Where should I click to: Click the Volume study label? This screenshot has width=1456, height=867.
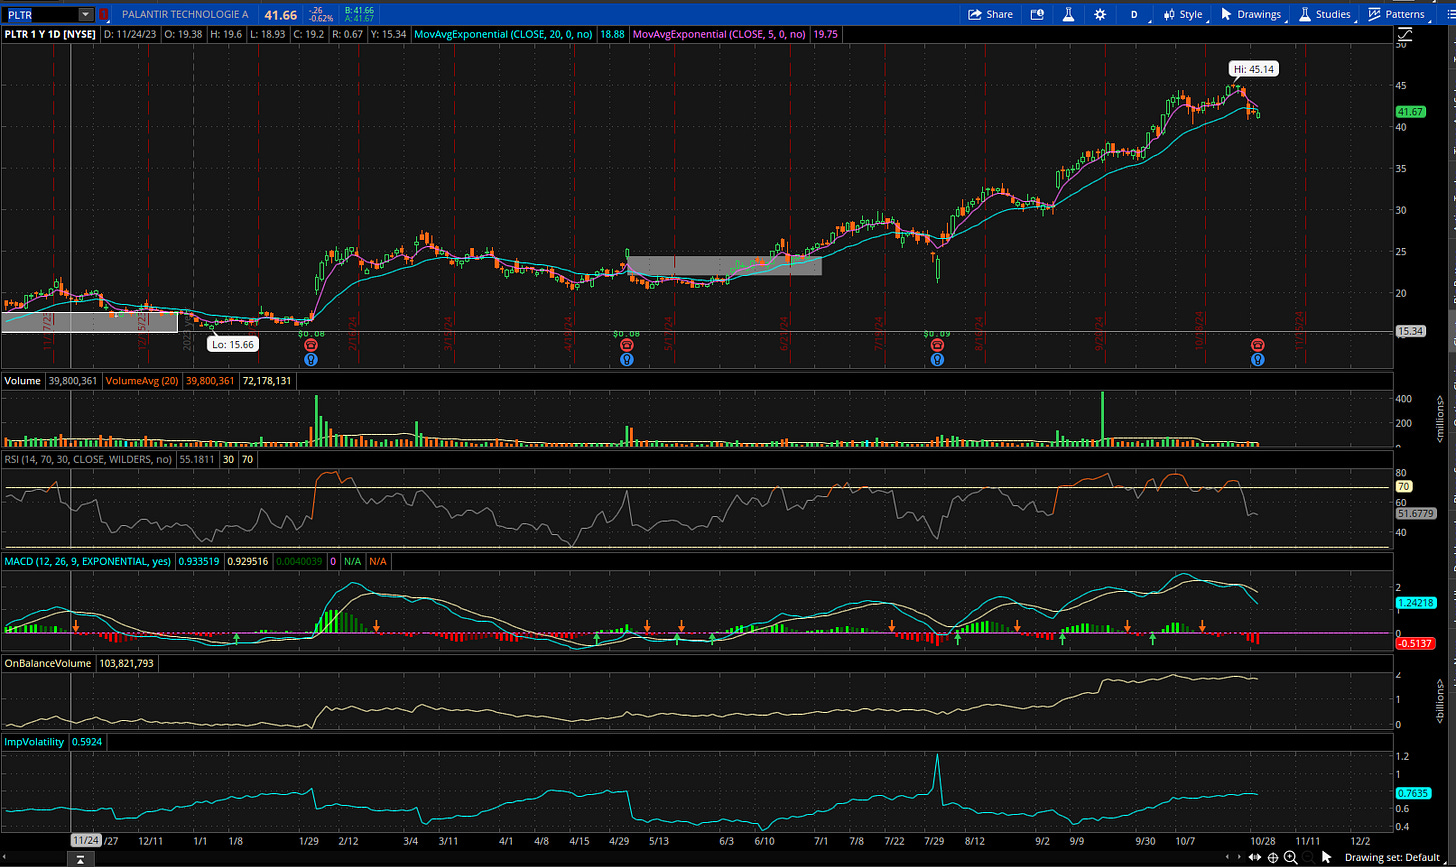tap(22, 381)
